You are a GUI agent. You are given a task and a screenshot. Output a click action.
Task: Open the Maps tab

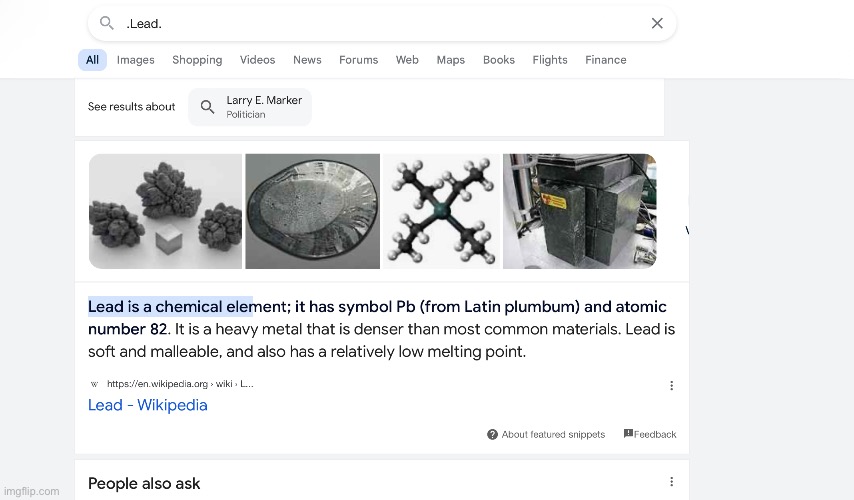(x=451, y=60)
